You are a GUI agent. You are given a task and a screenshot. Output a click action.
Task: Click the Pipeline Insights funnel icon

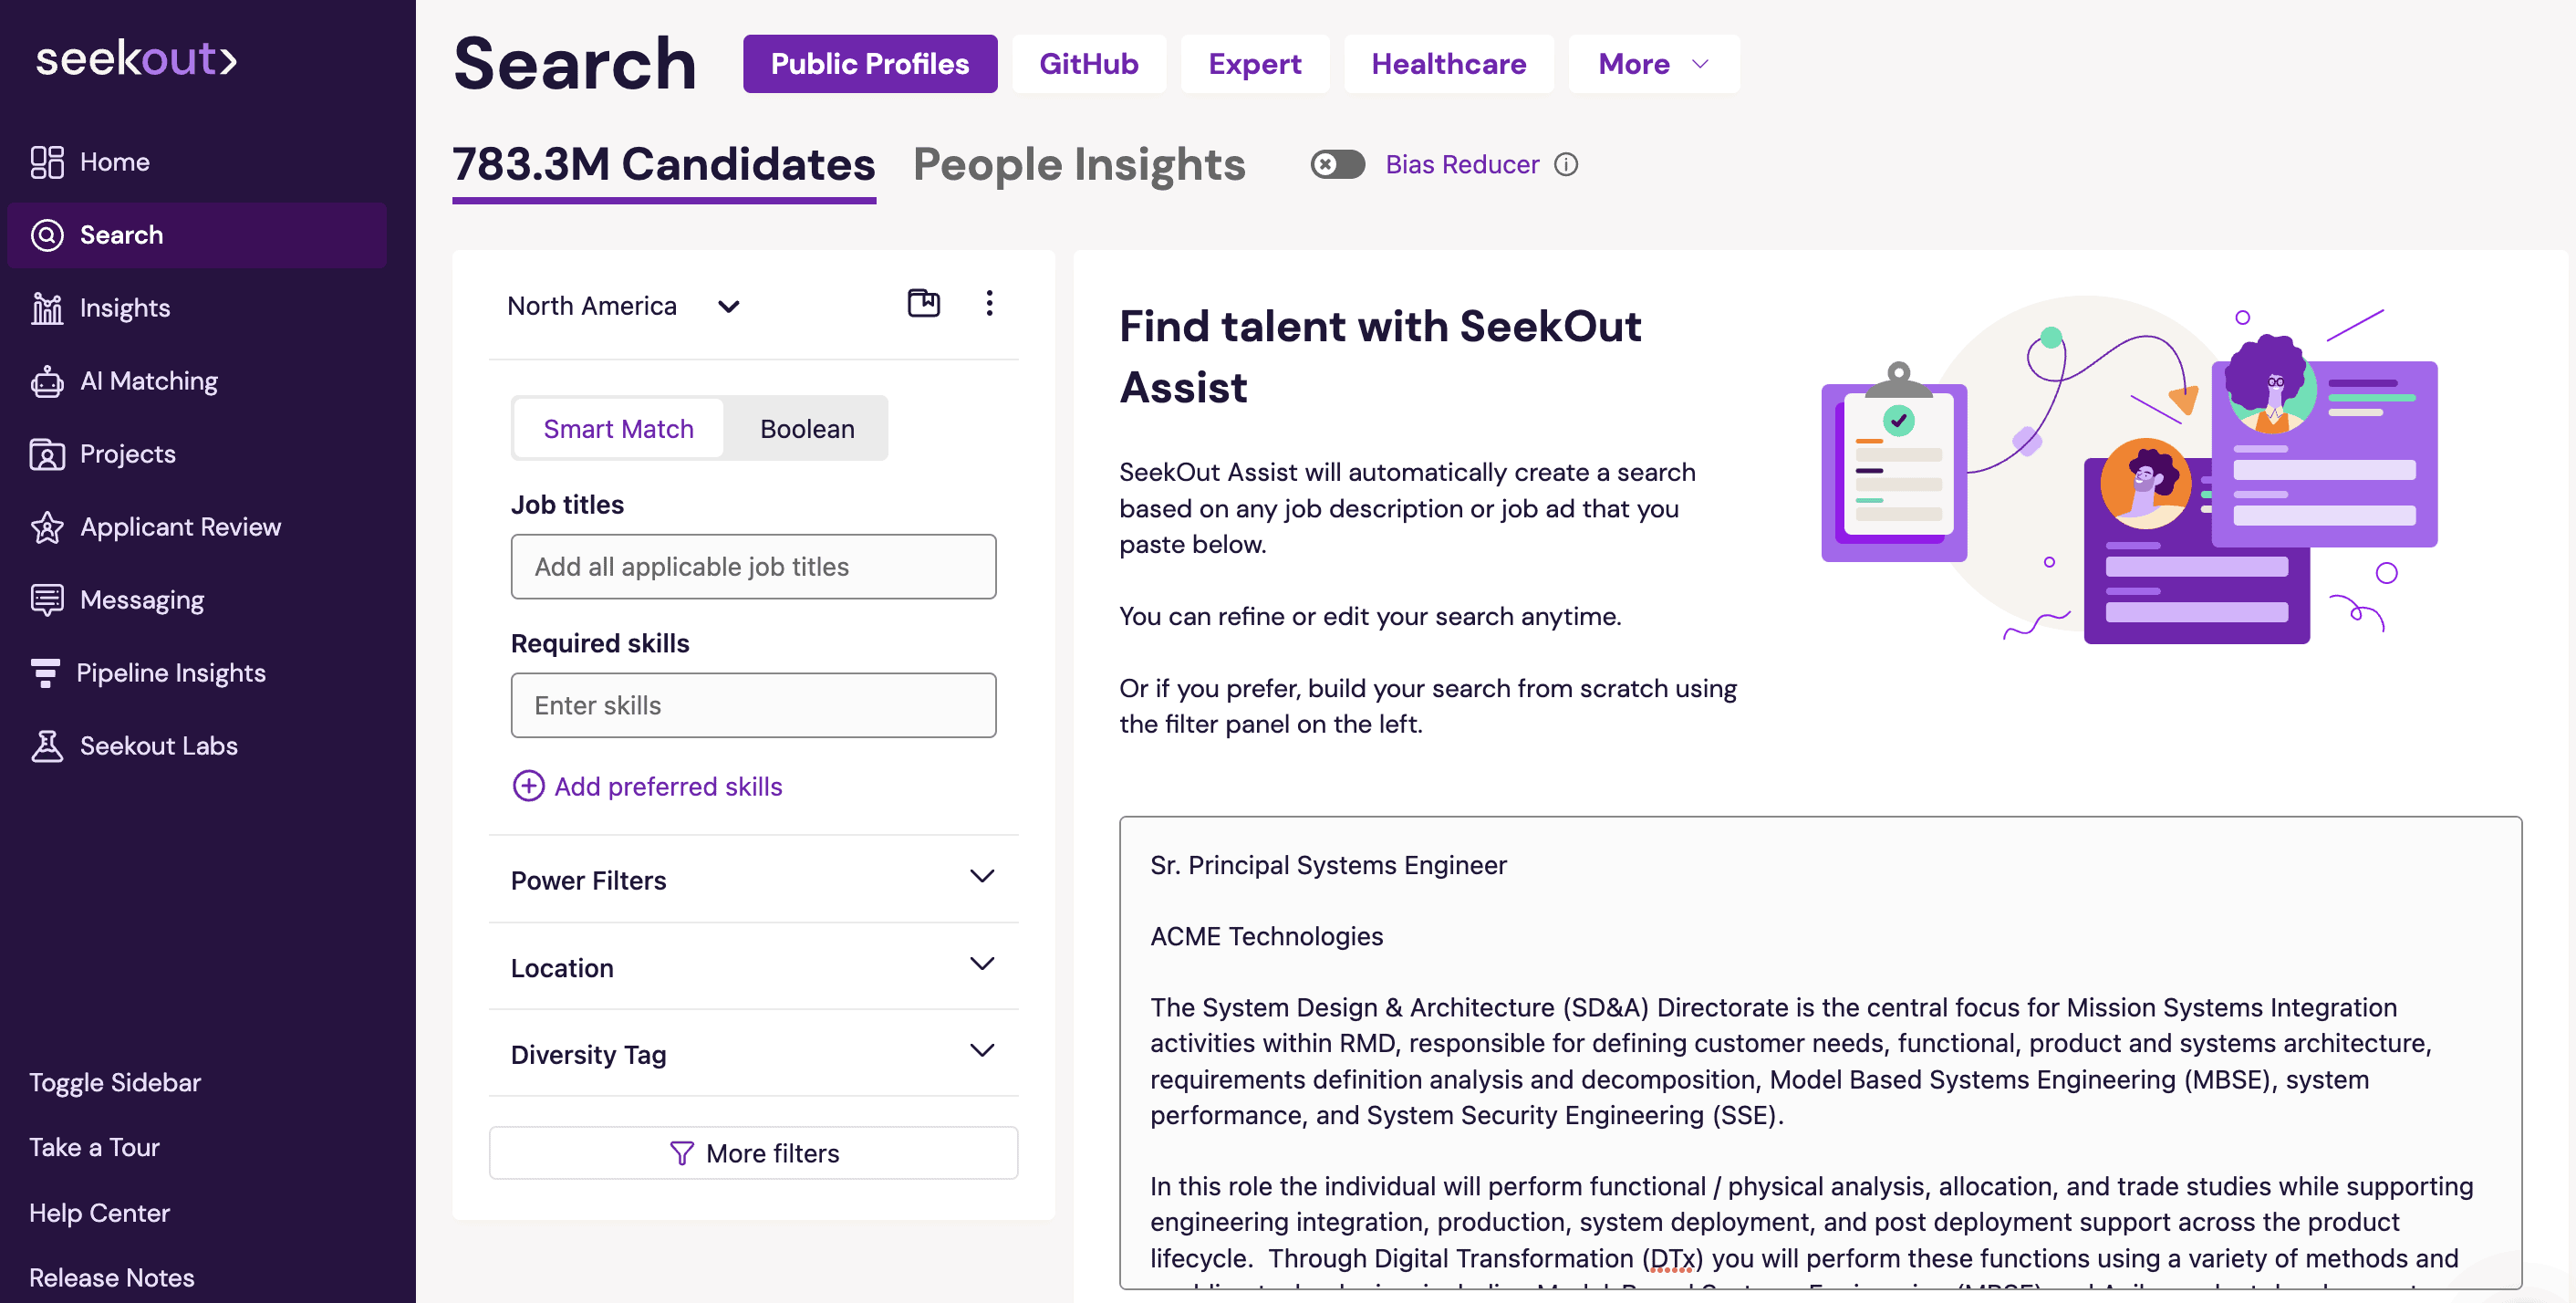pos(45,673)
